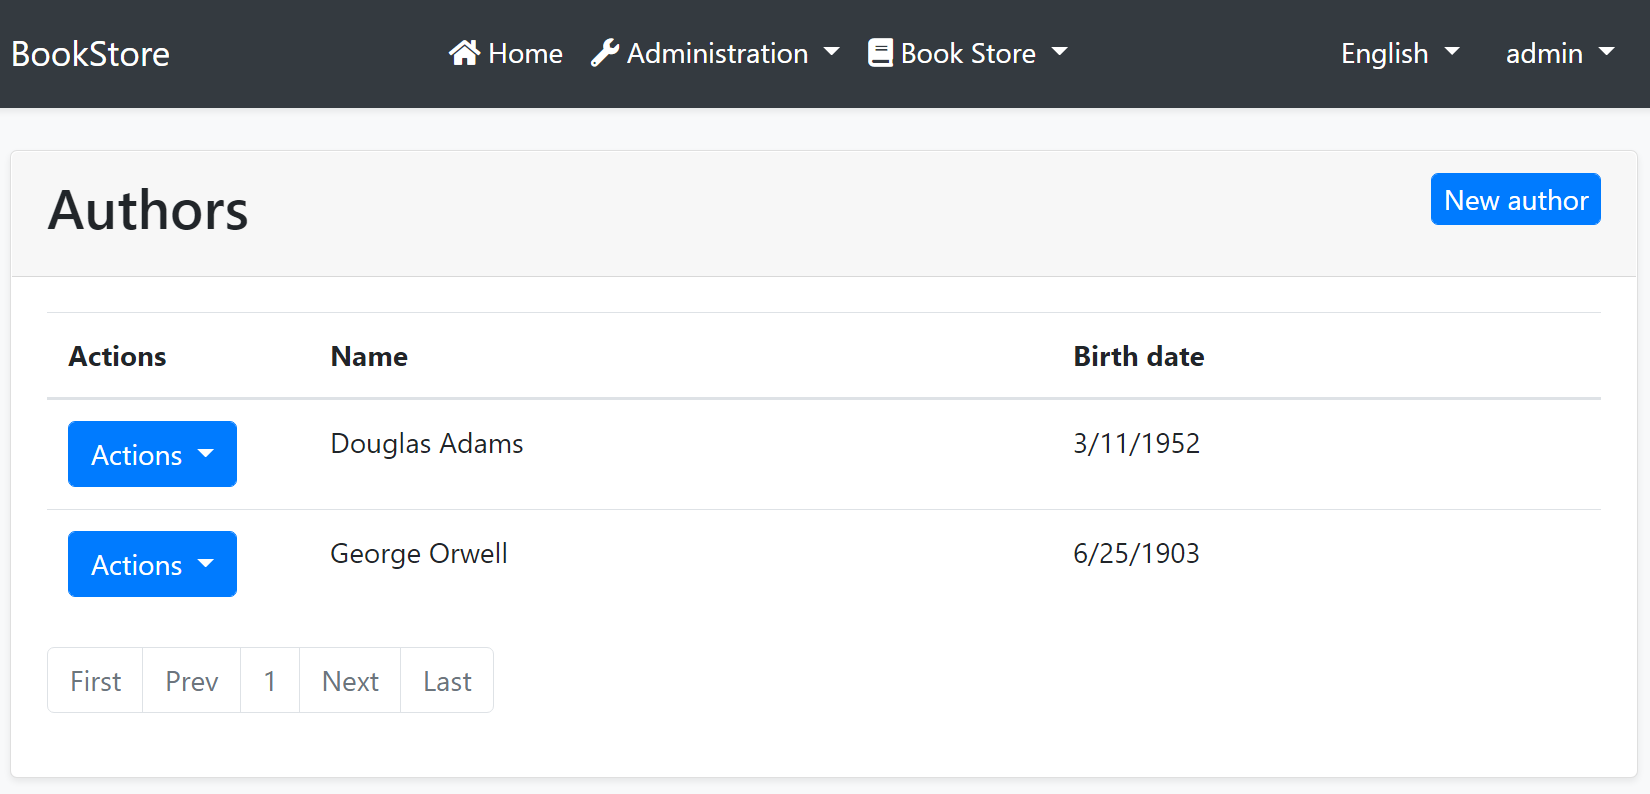Click the book icon beside Book Store

click(x=879, y=51)
